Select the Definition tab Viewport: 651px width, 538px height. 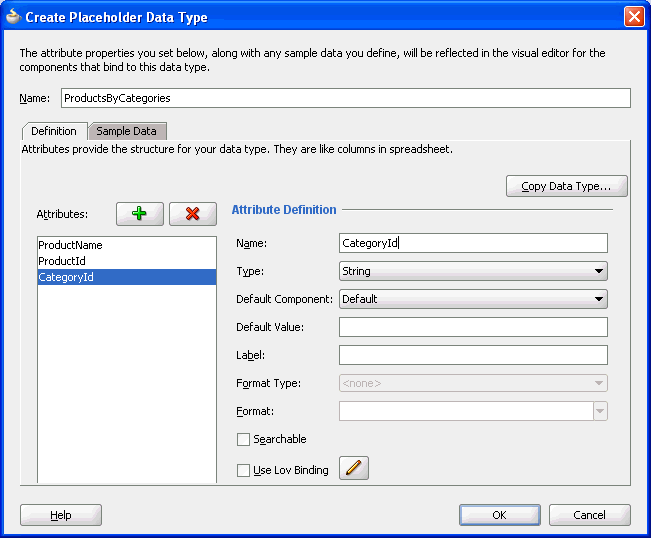[54, 131]
